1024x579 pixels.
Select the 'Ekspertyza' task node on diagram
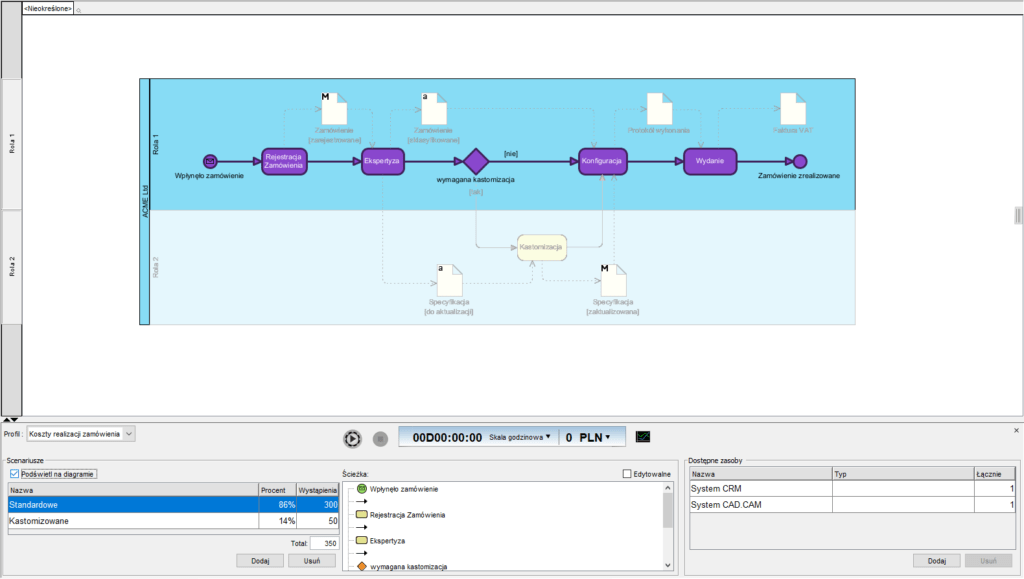pos(383,161)
